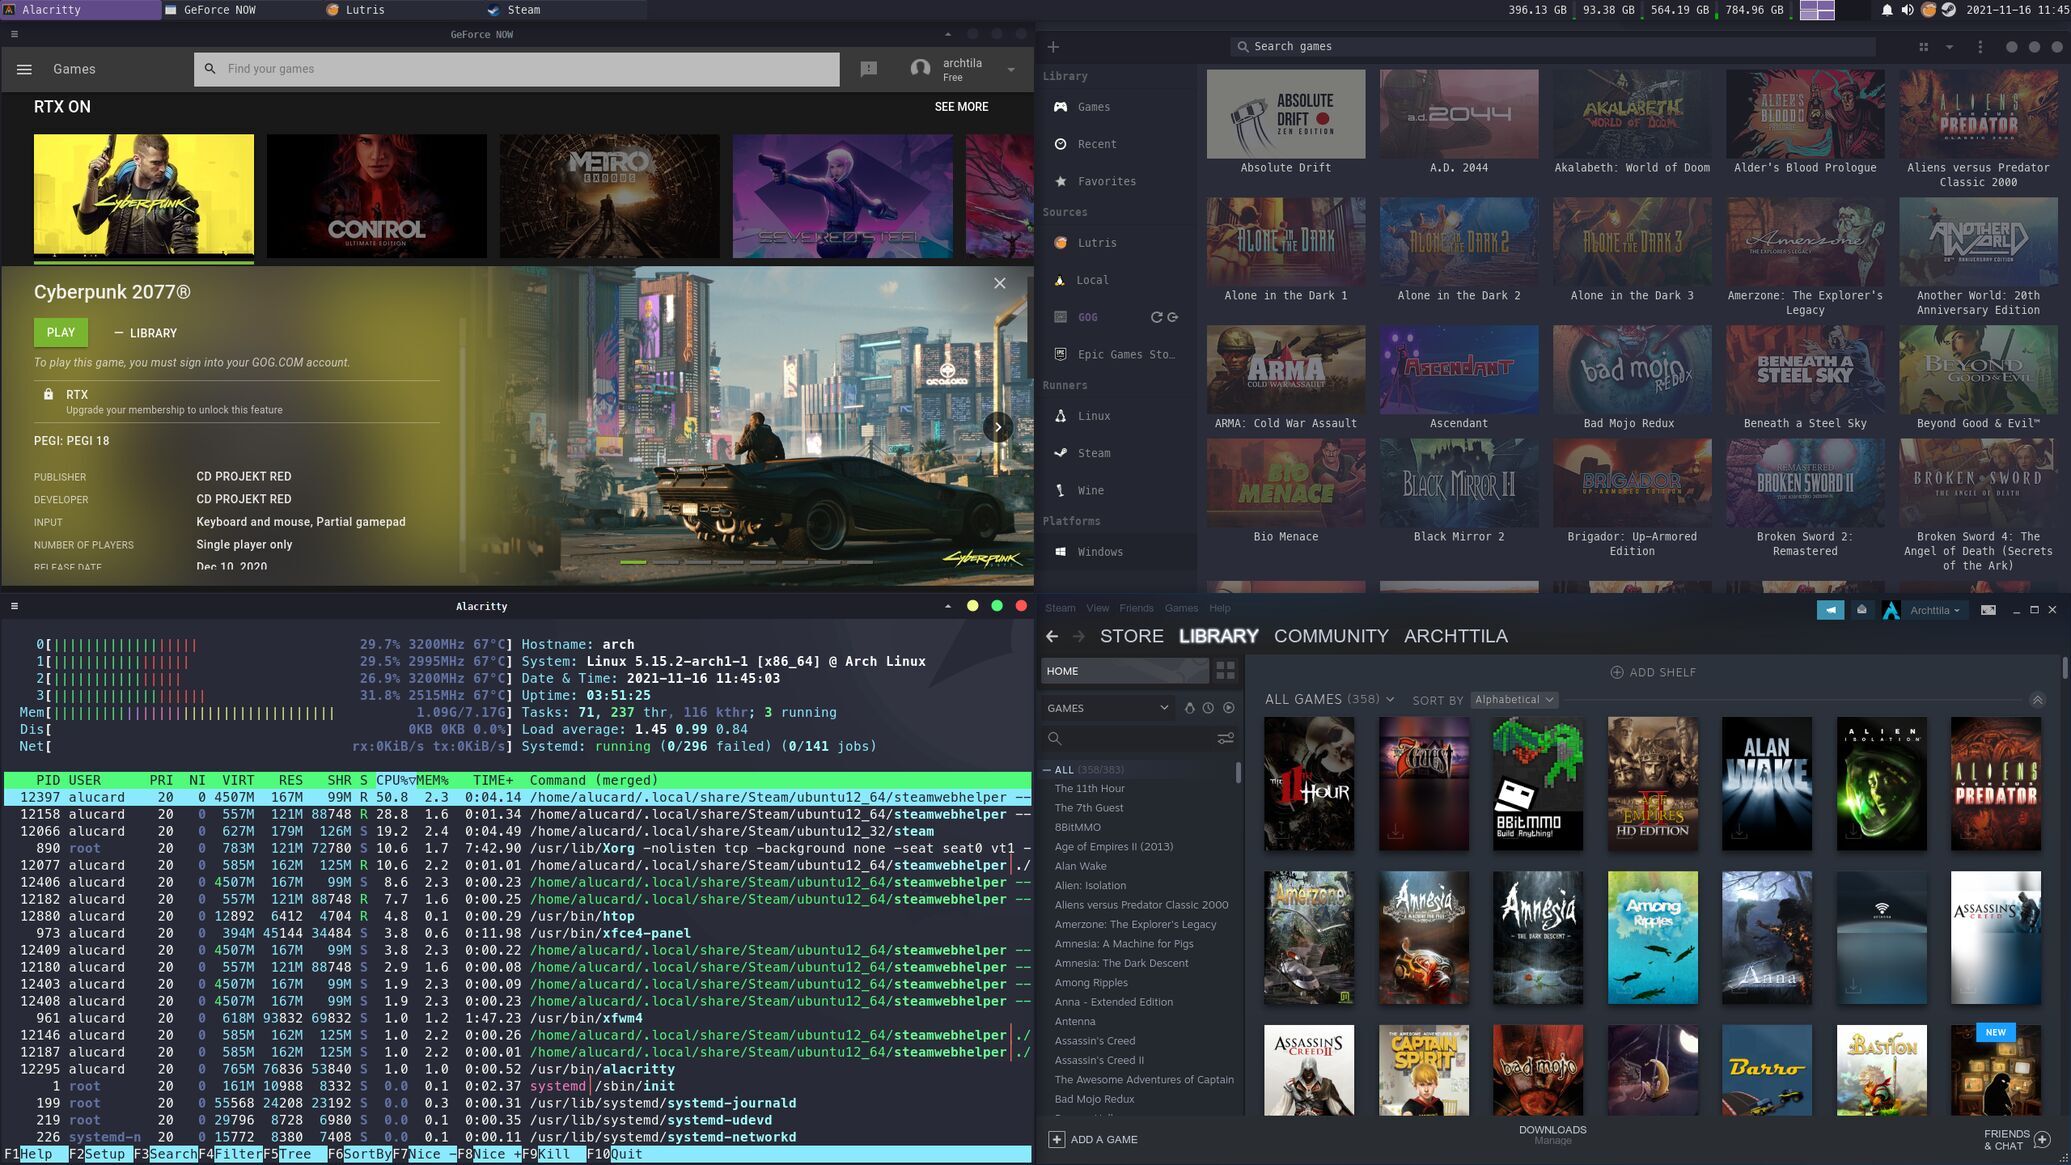Click F9 Kill in the htop footer
This screenshot has height=1165, width=2071.
point(554,1154)
